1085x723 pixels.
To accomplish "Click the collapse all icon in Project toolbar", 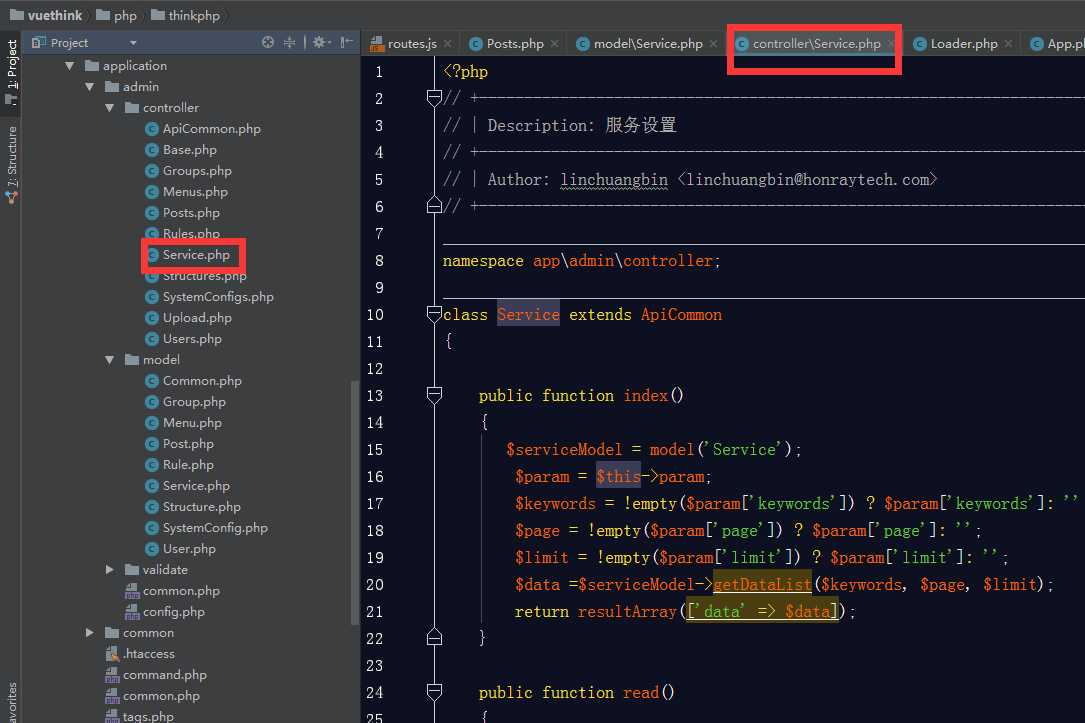I will pos(289,42).
